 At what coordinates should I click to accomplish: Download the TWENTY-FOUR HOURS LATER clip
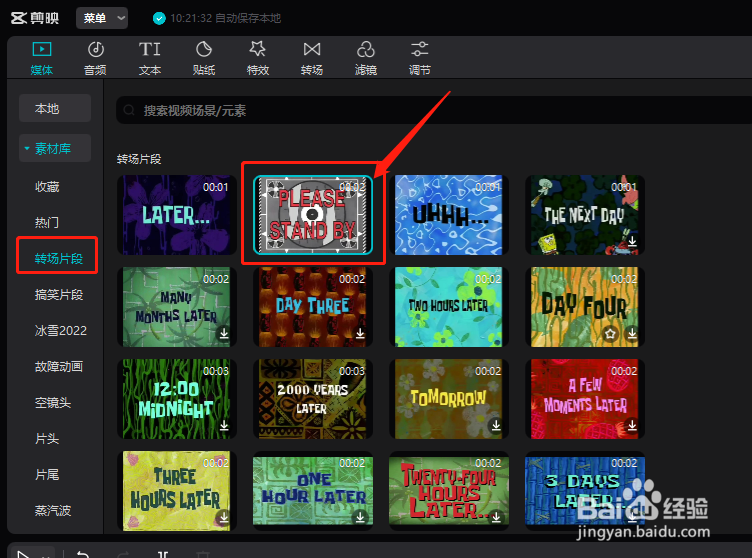tap(496, 517)
